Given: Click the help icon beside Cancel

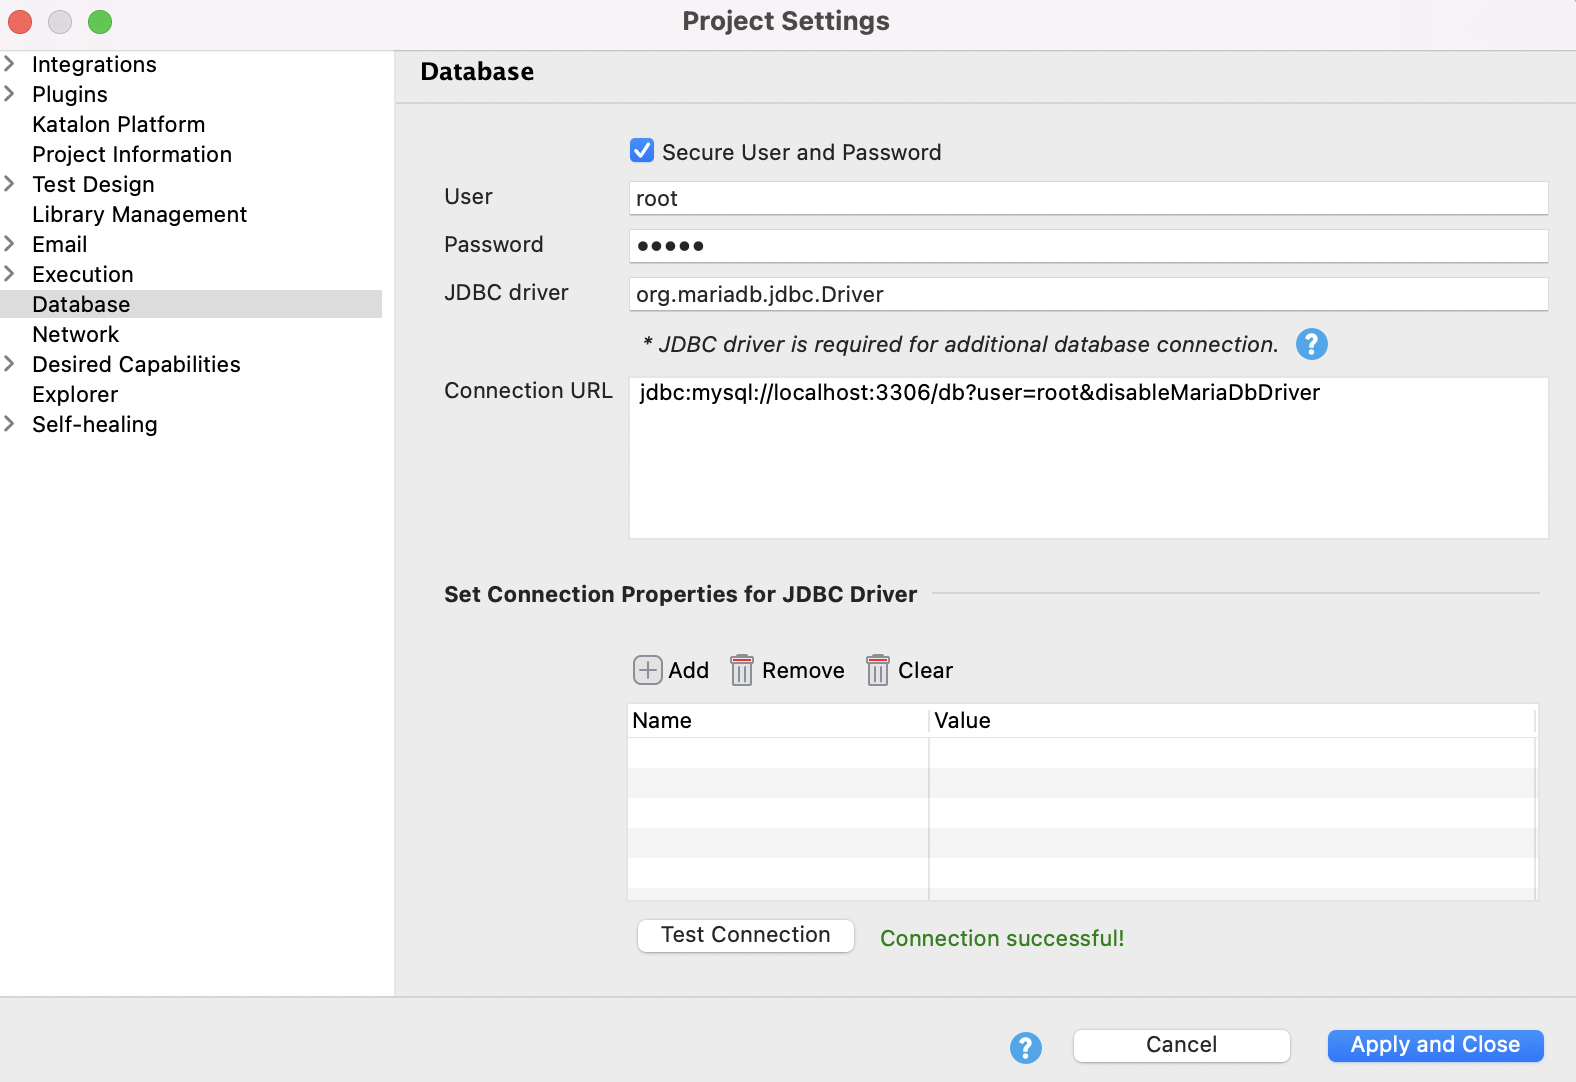Looking at the screenshot, I should [1025, 1047].
